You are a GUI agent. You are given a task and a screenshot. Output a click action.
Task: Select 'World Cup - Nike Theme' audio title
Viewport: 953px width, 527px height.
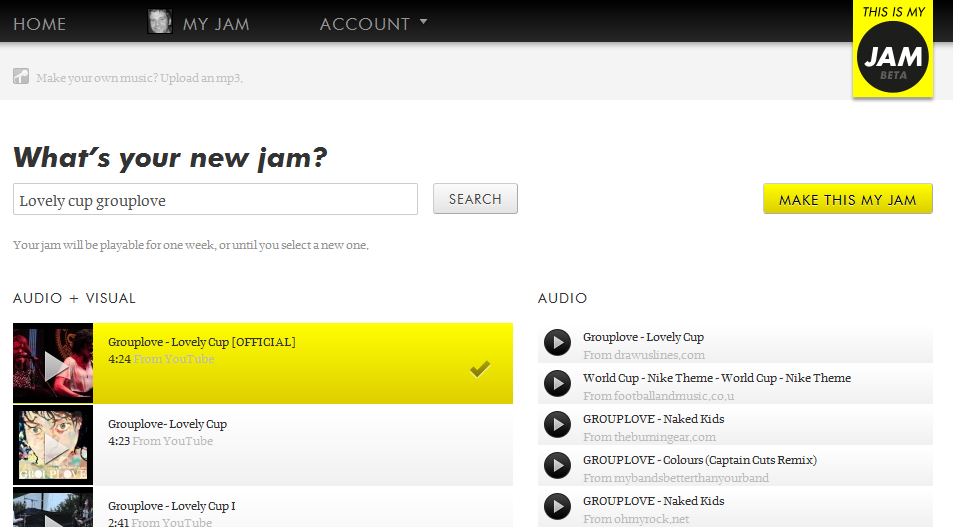(x=717, y=378)
